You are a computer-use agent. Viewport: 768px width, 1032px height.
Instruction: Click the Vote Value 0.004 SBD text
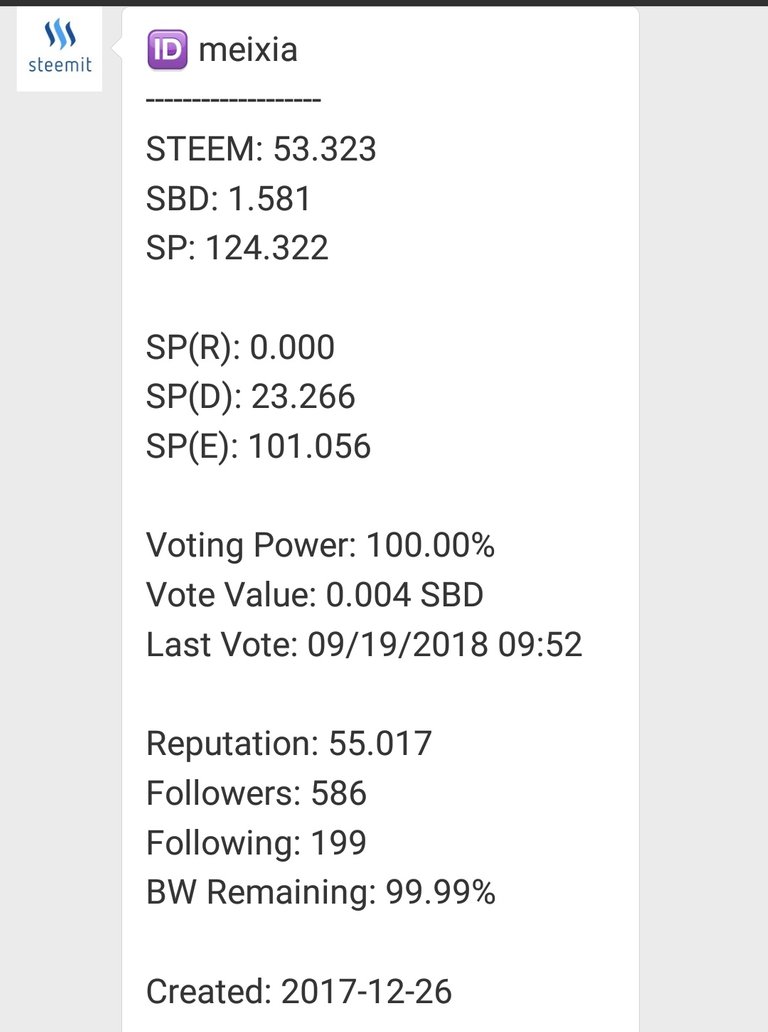point(315,595)
